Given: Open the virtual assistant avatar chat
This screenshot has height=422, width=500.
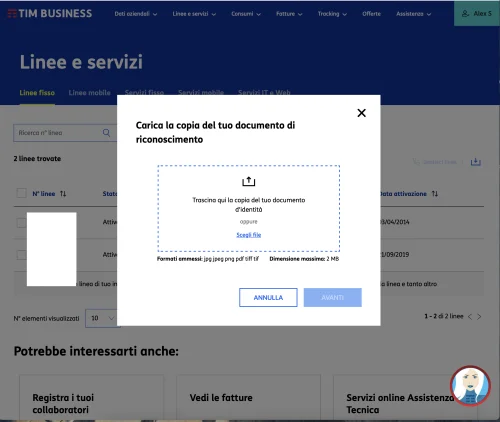Looking at the screenshot, I should (470, 385).
